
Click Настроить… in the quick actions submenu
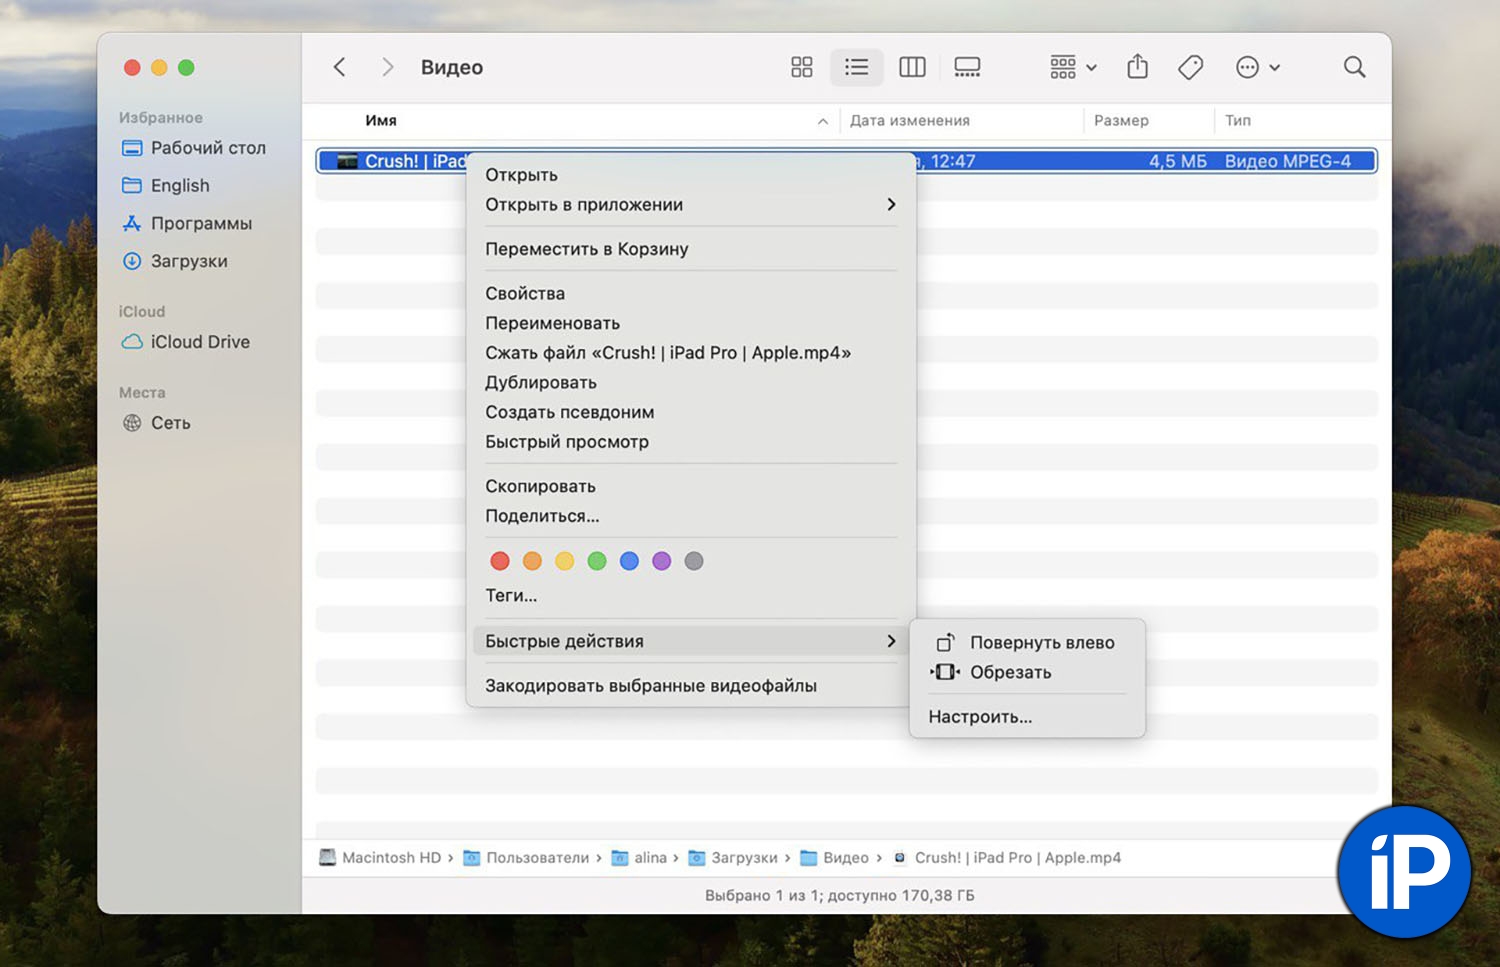pyautogui.click(x=980, y=717)
